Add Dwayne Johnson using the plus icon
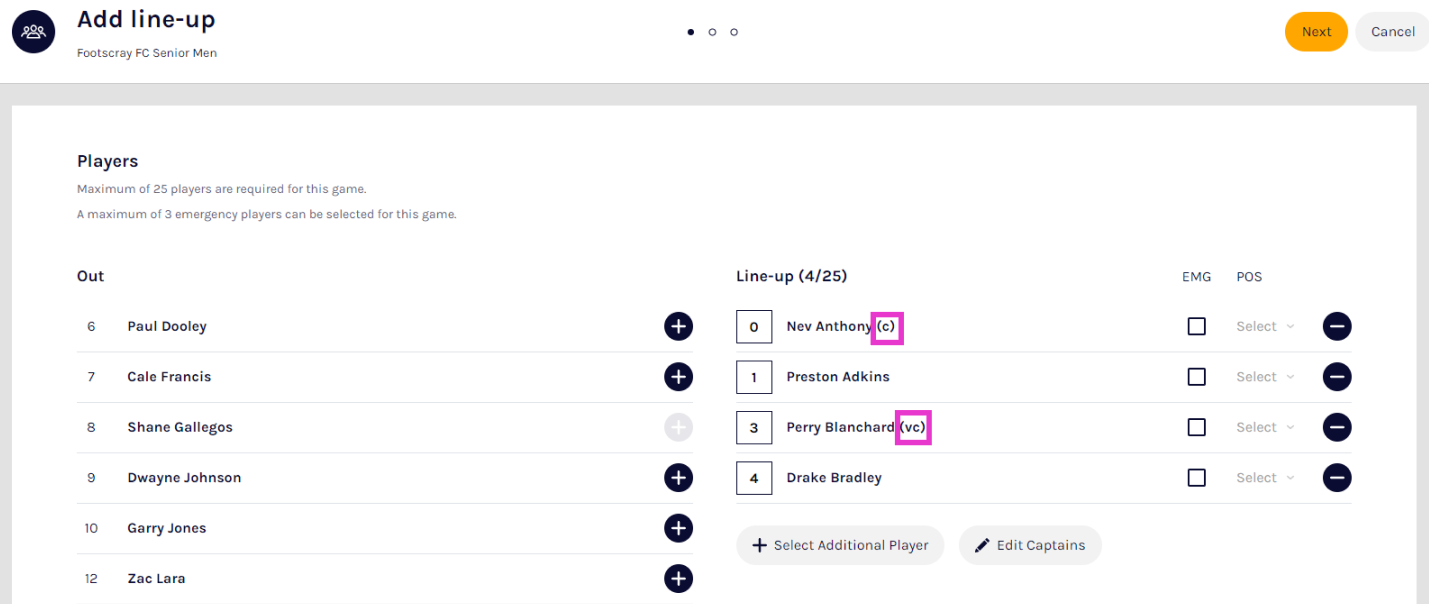1429x604 pixels. [678, 478]
